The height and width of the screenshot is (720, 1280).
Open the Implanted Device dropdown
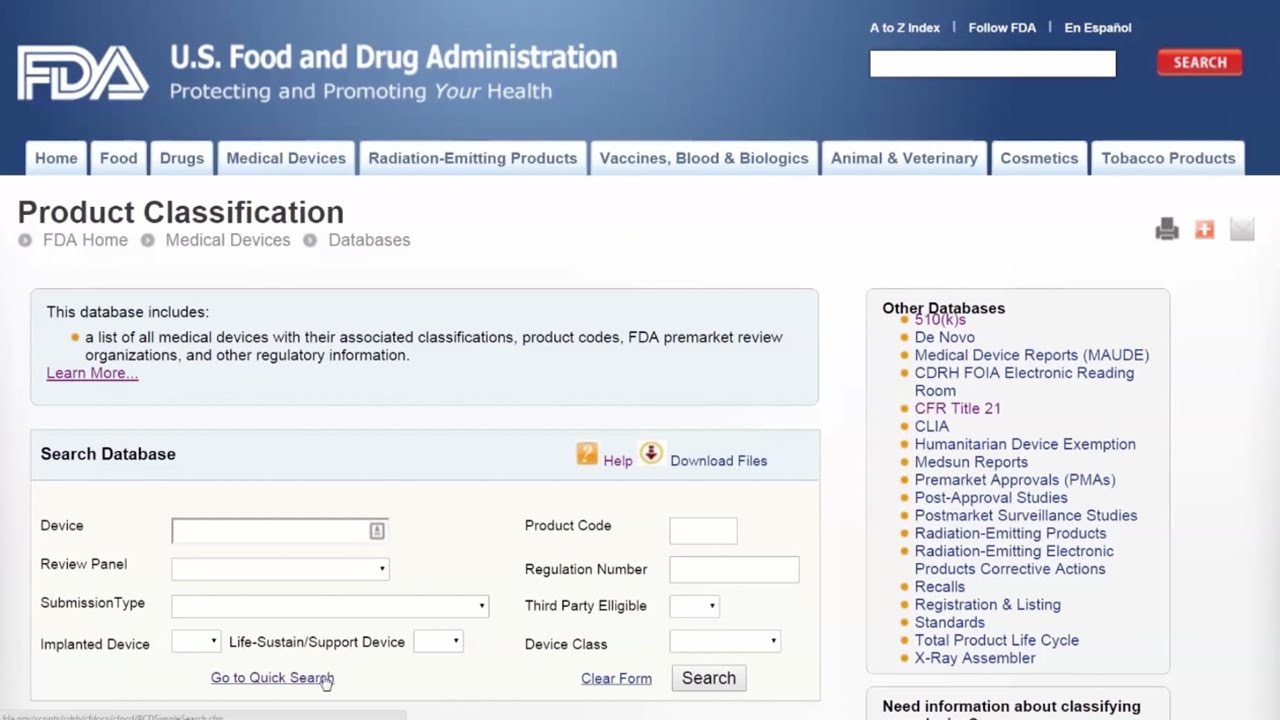tap(196, 642)
